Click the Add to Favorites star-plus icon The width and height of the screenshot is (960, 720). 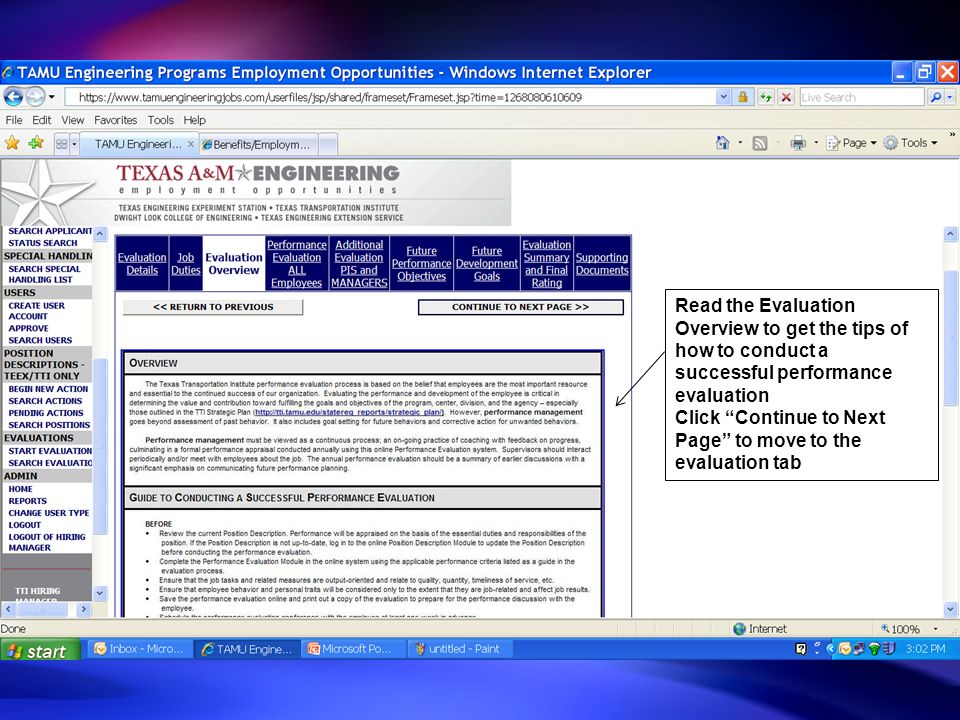(36, 143)
